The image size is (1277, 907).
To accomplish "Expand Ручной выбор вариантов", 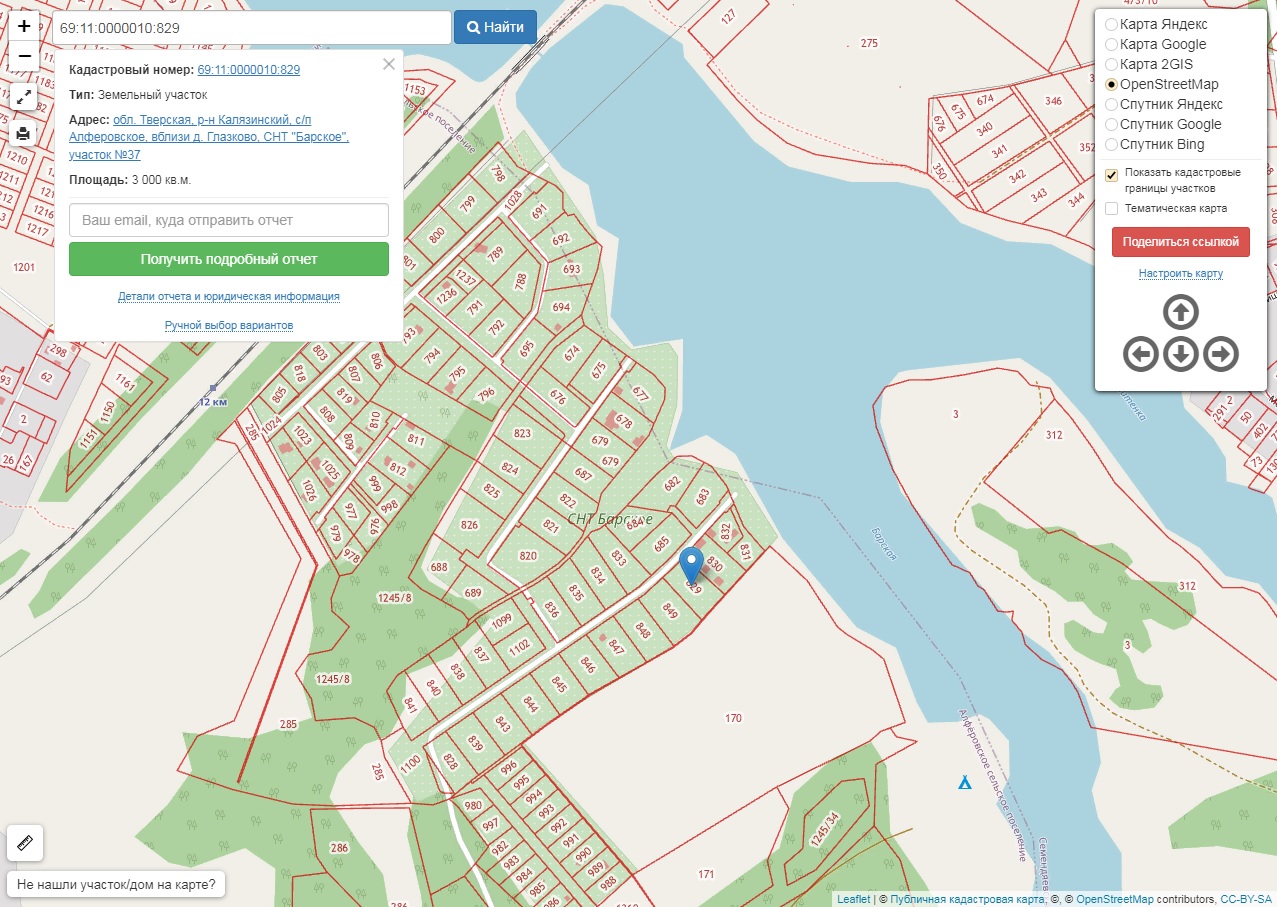I will (228, 325).
